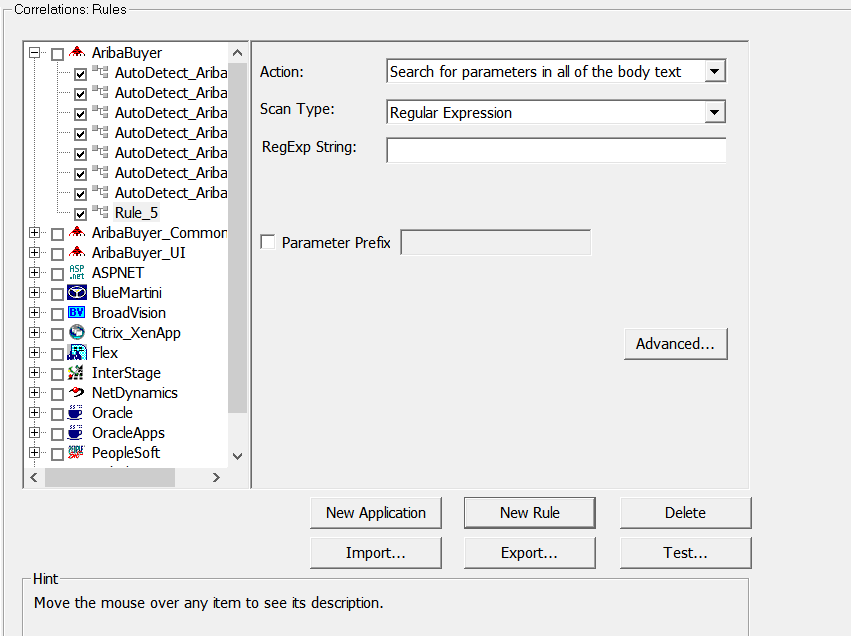Enable the Parameter Prefix checkbox
The width and height of the screenshot is (851, 636).
[268, 241]
